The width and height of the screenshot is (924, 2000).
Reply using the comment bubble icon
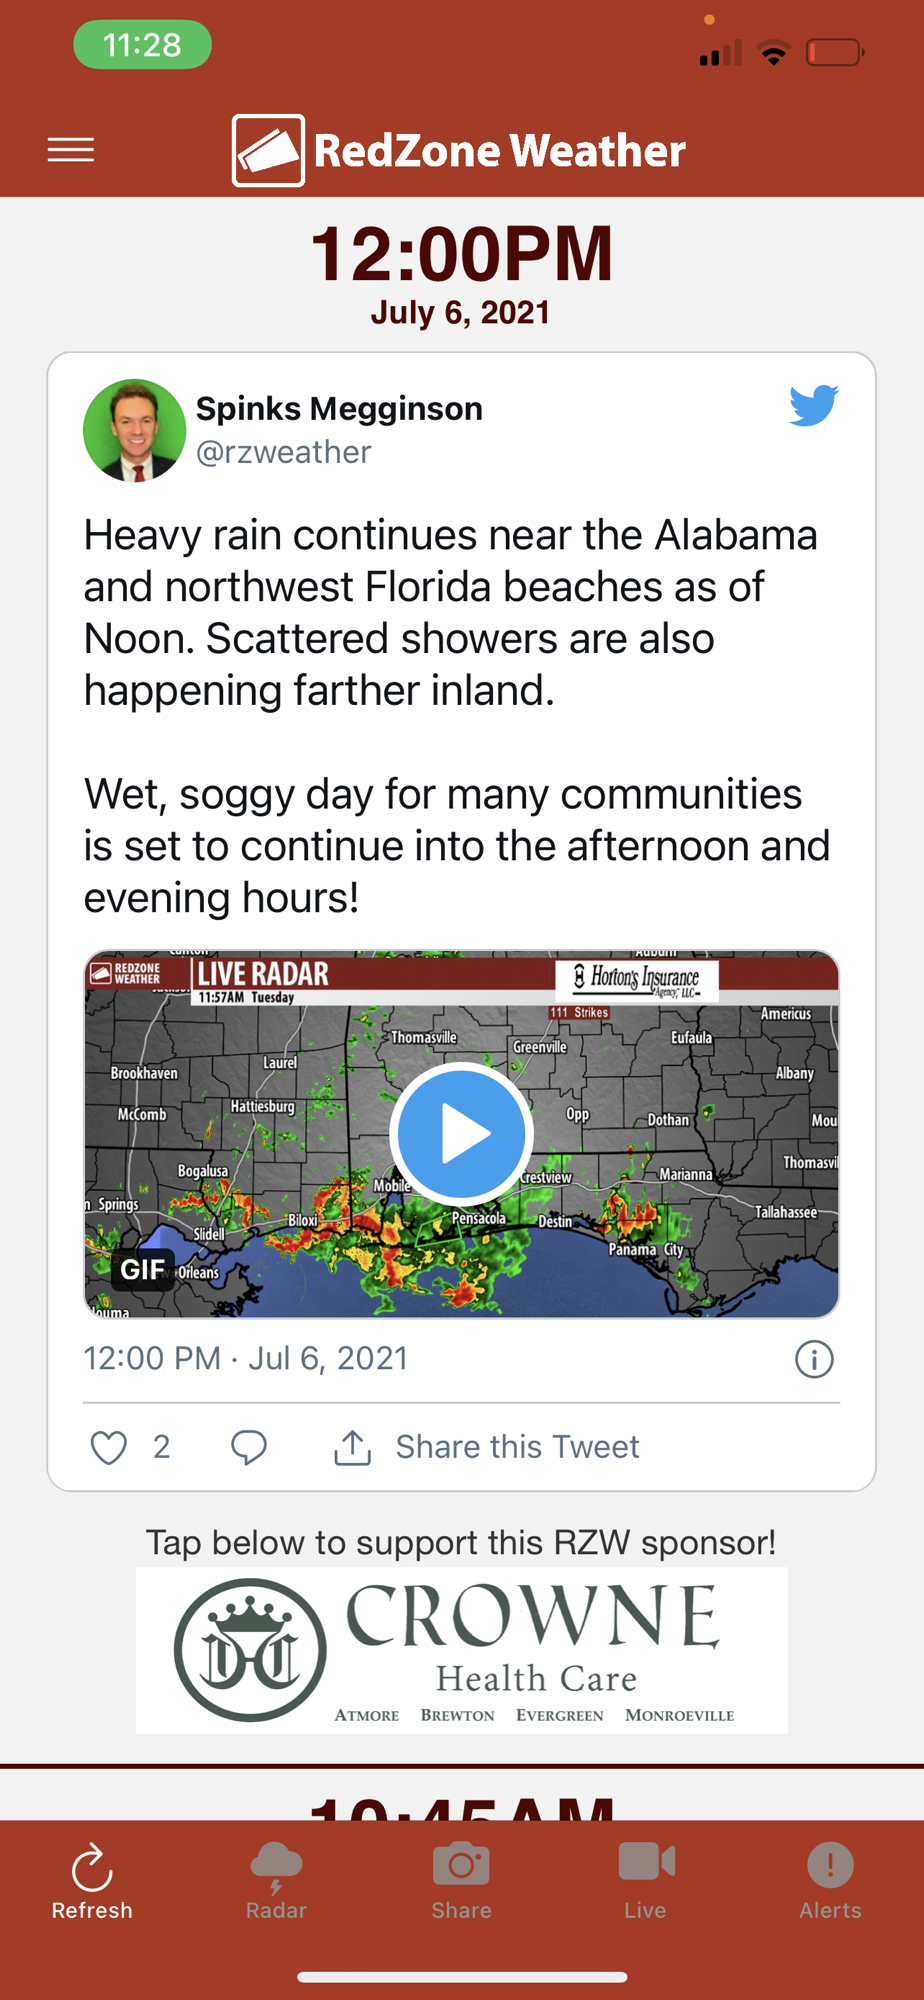249,1447
